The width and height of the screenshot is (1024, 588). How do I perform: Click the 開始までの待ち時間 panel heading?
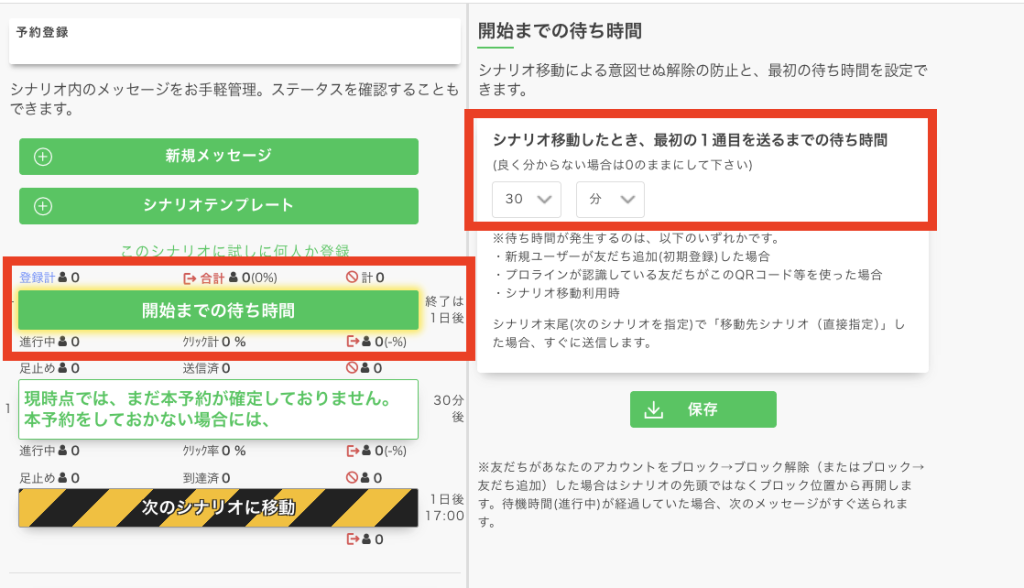[x=559, y=30]
